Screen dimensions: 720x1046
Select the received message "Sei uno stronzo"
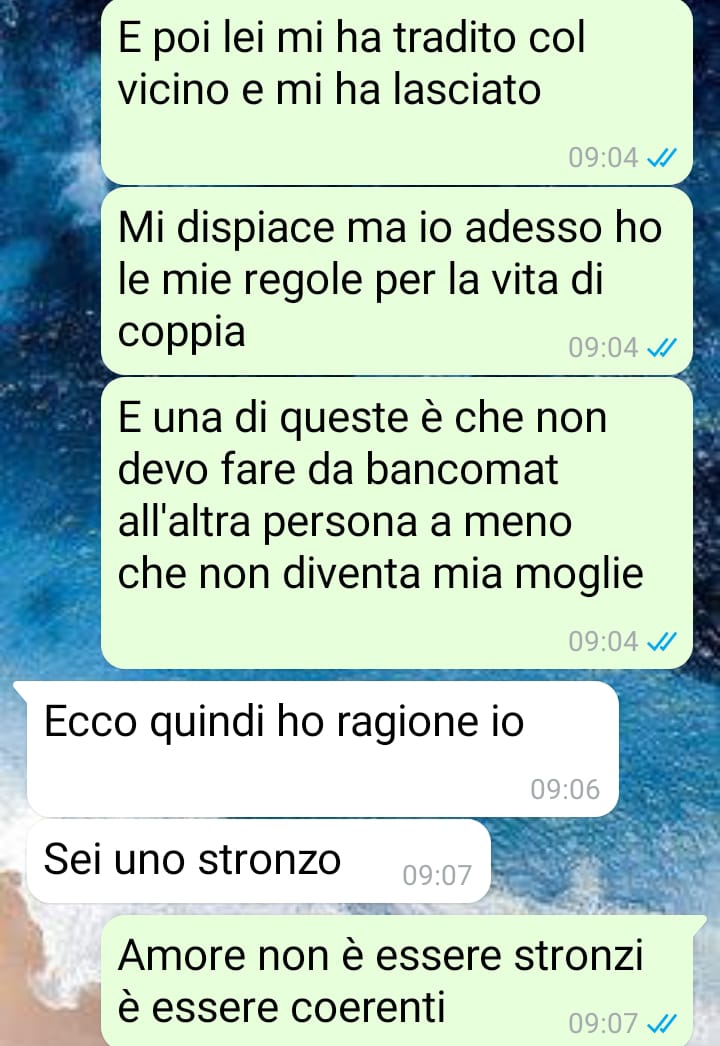click(259, 861)
